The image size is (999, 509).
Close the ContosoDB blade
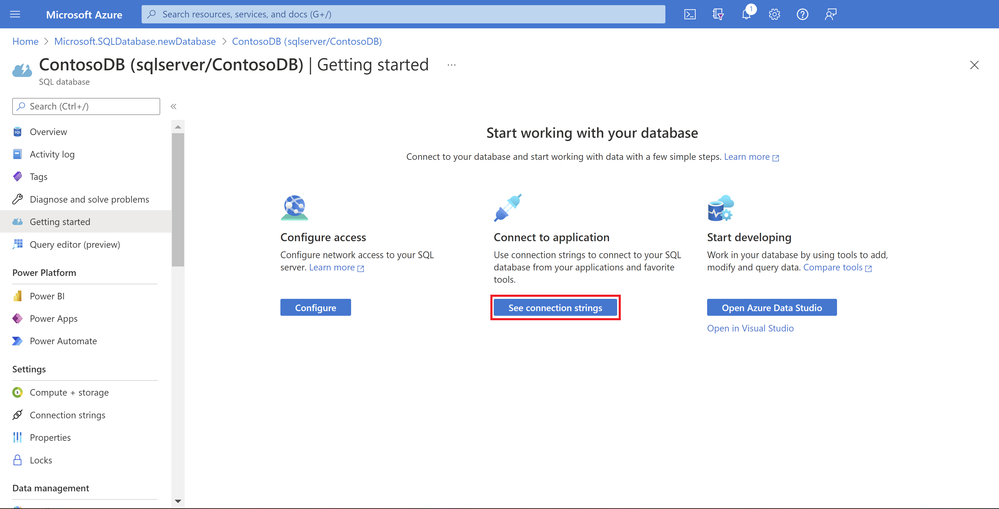click(974, 65)
